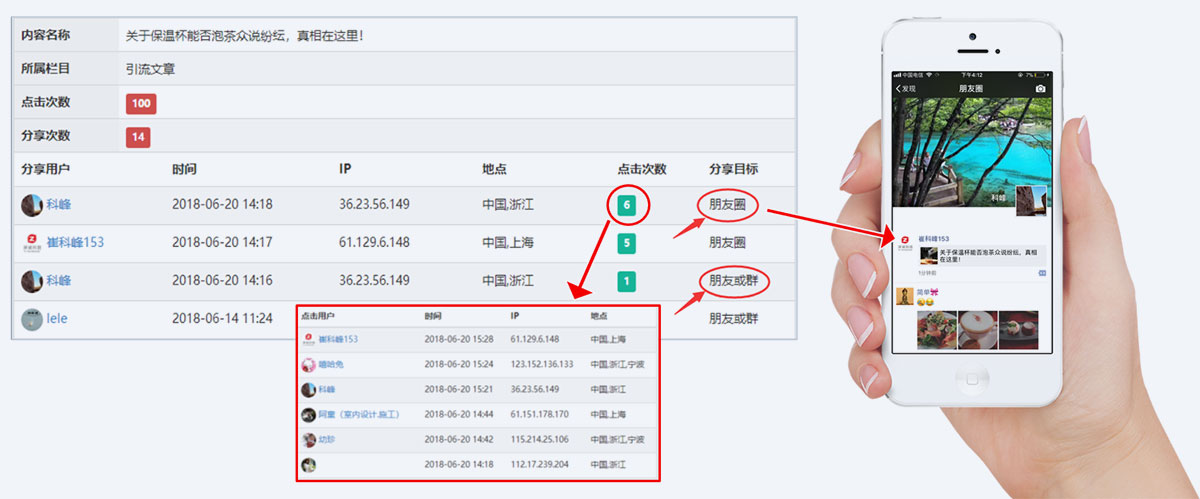Image resolution: width=1200 pixels, height=499 pixels.
Task: Open user 嘻哈兔 in popup table
Action: pos(331,364)
